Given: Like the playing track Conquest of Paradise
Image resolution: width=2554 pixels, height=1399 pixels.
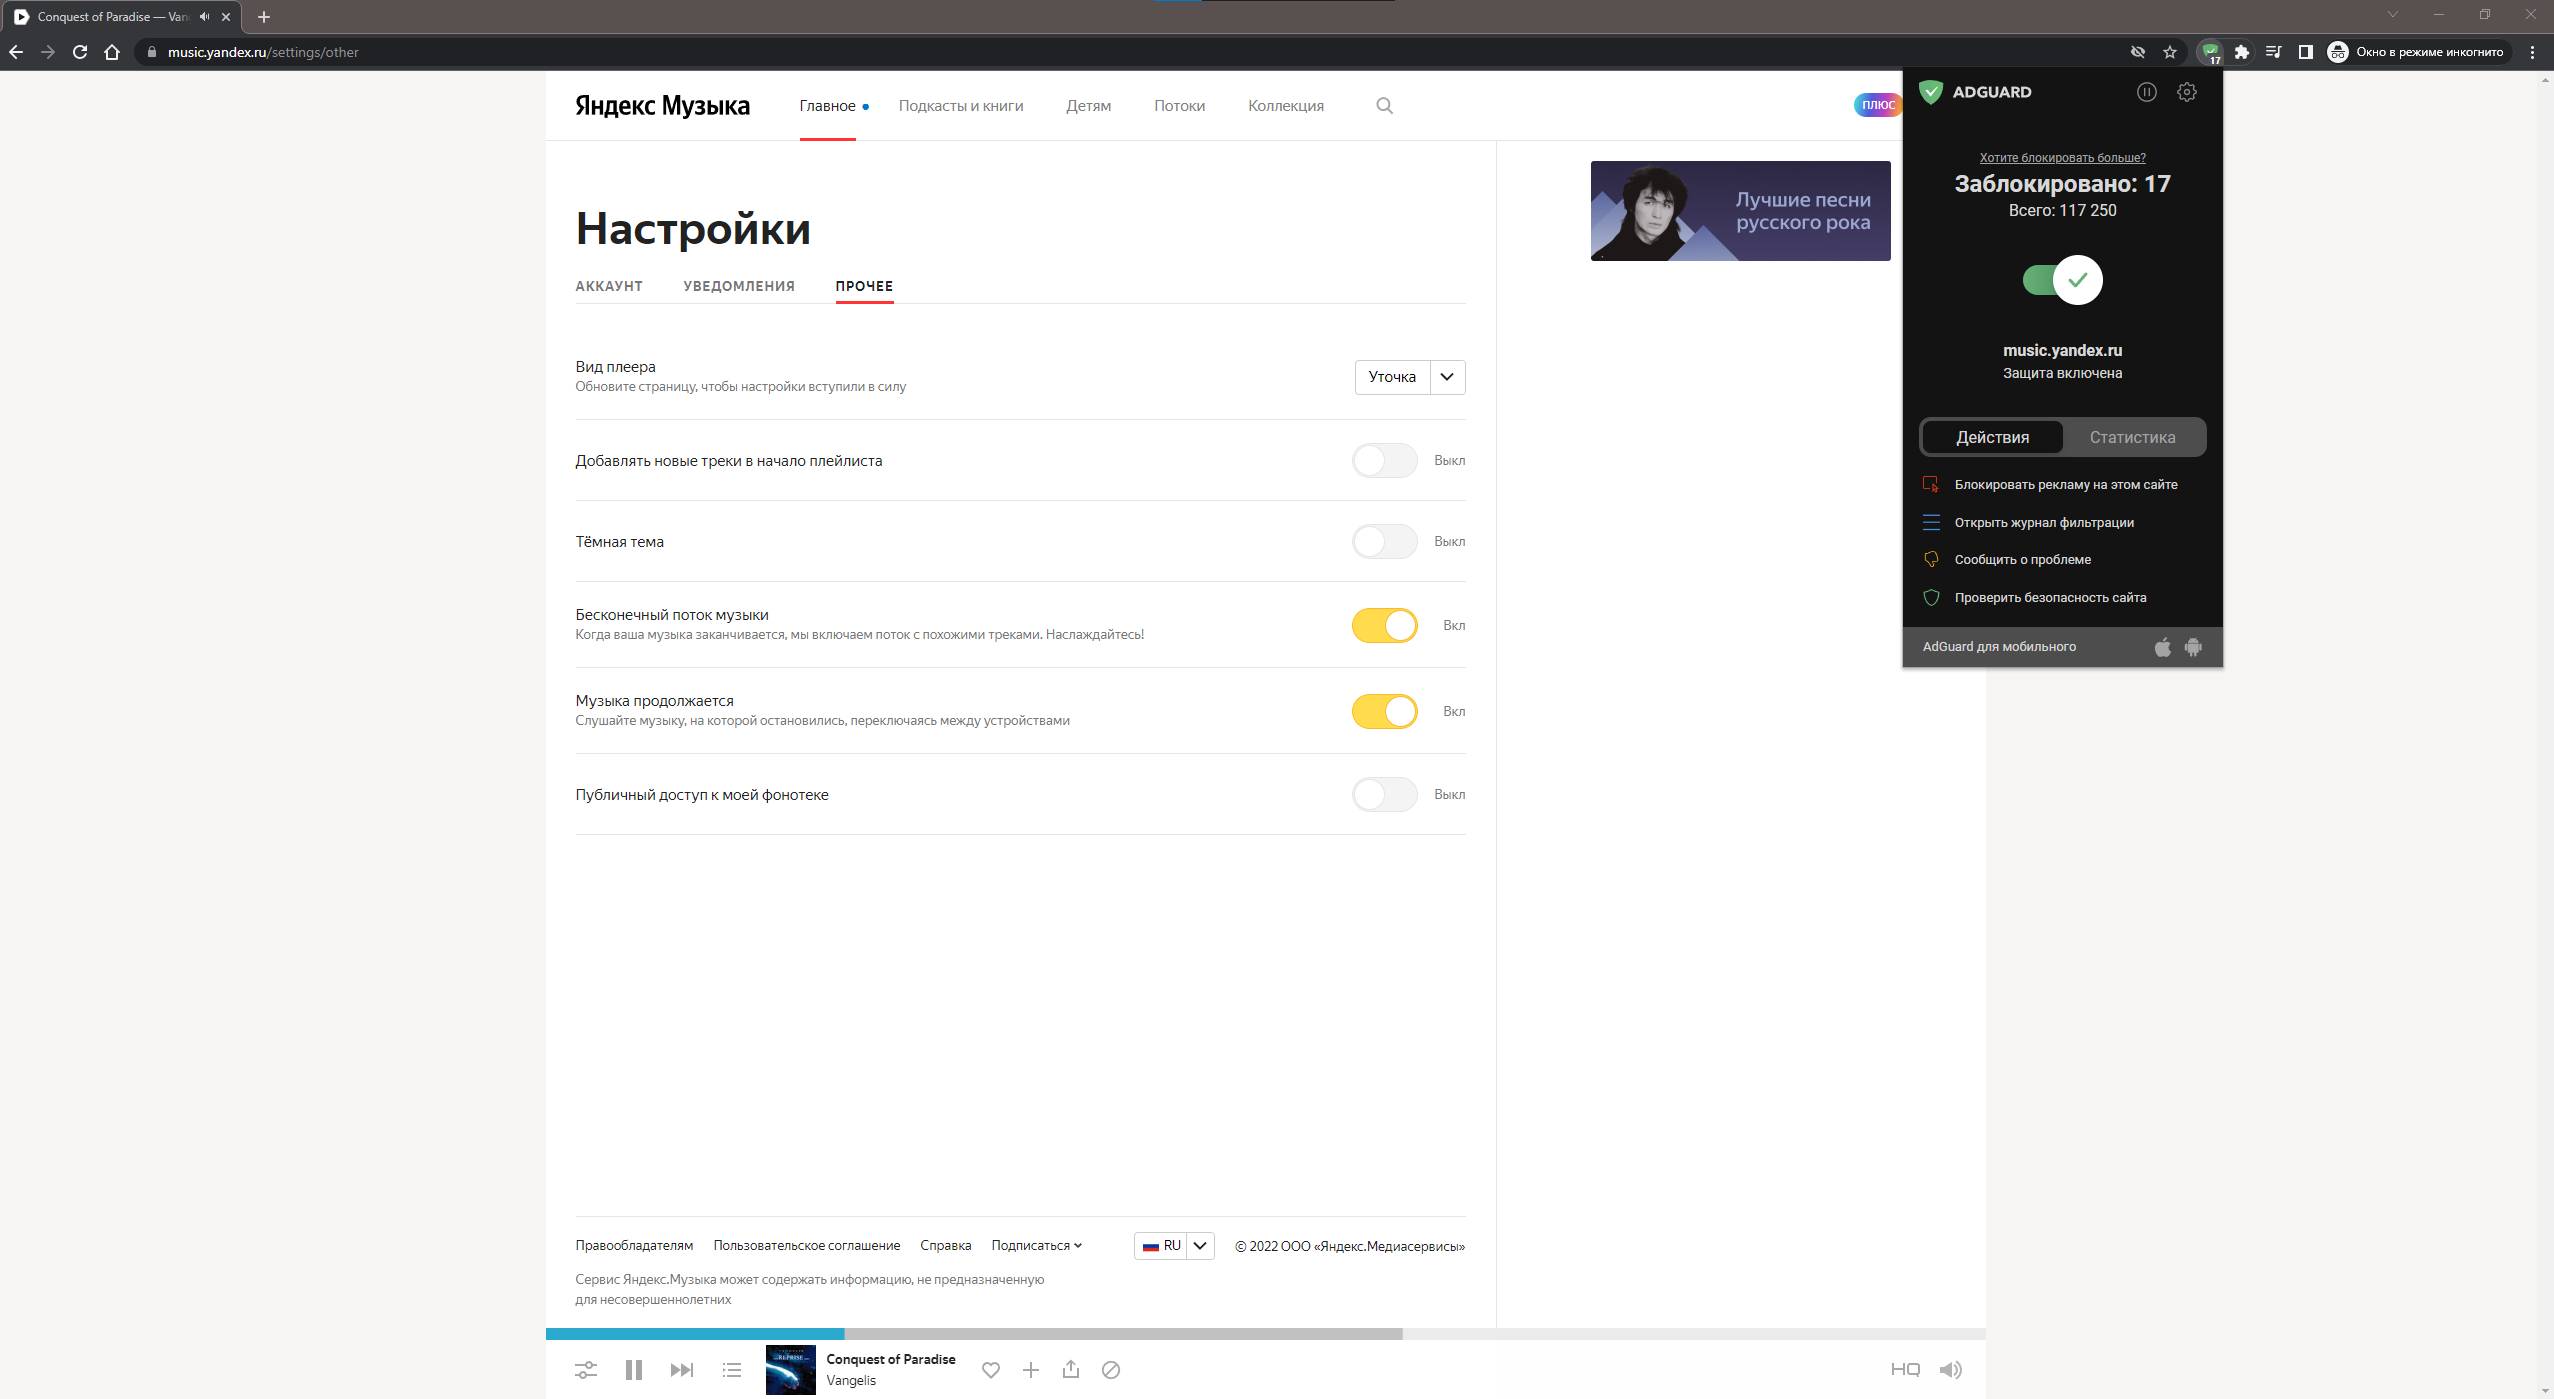Looking at the screenshot, I should click(991, 1369).
